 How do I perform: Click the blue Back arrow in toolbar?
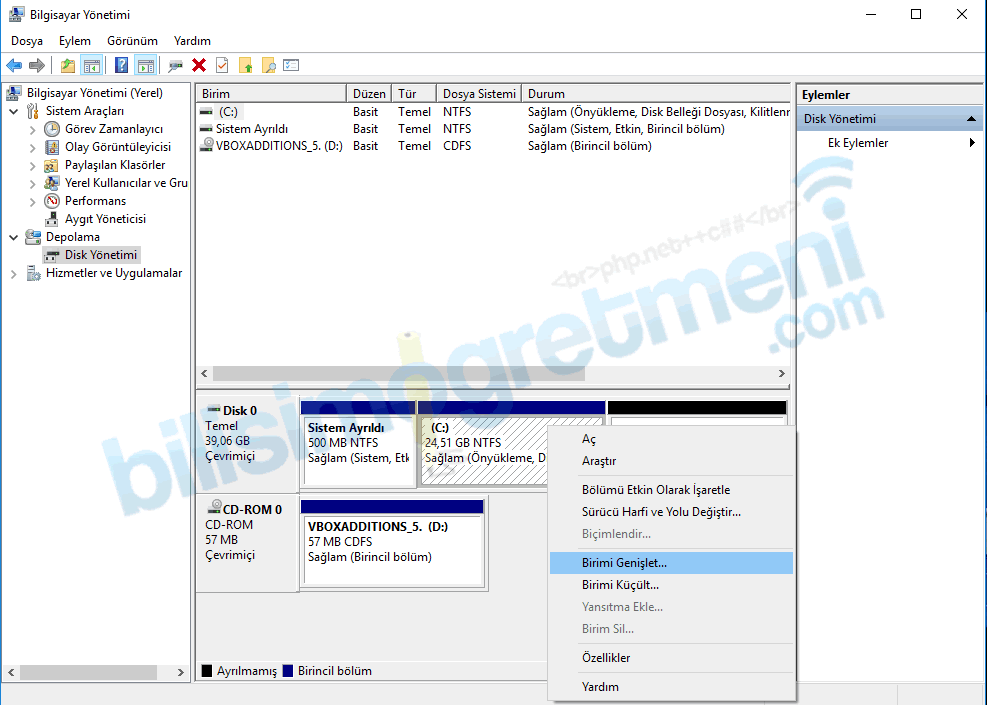point(14,66)
